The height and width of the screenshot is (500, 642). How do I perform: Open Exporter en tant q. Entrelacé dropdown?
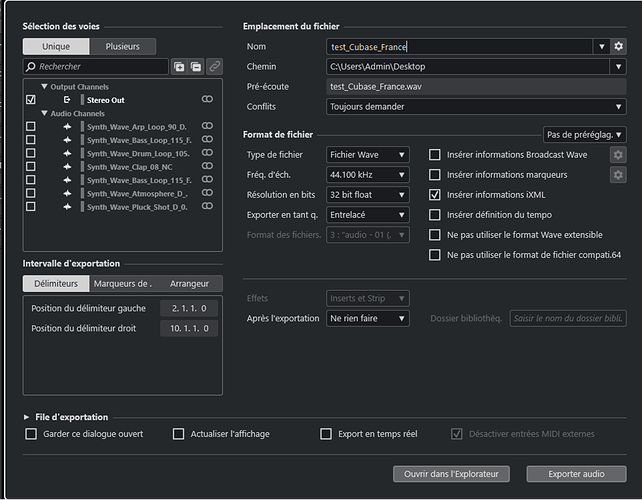(x=368, y=215)
